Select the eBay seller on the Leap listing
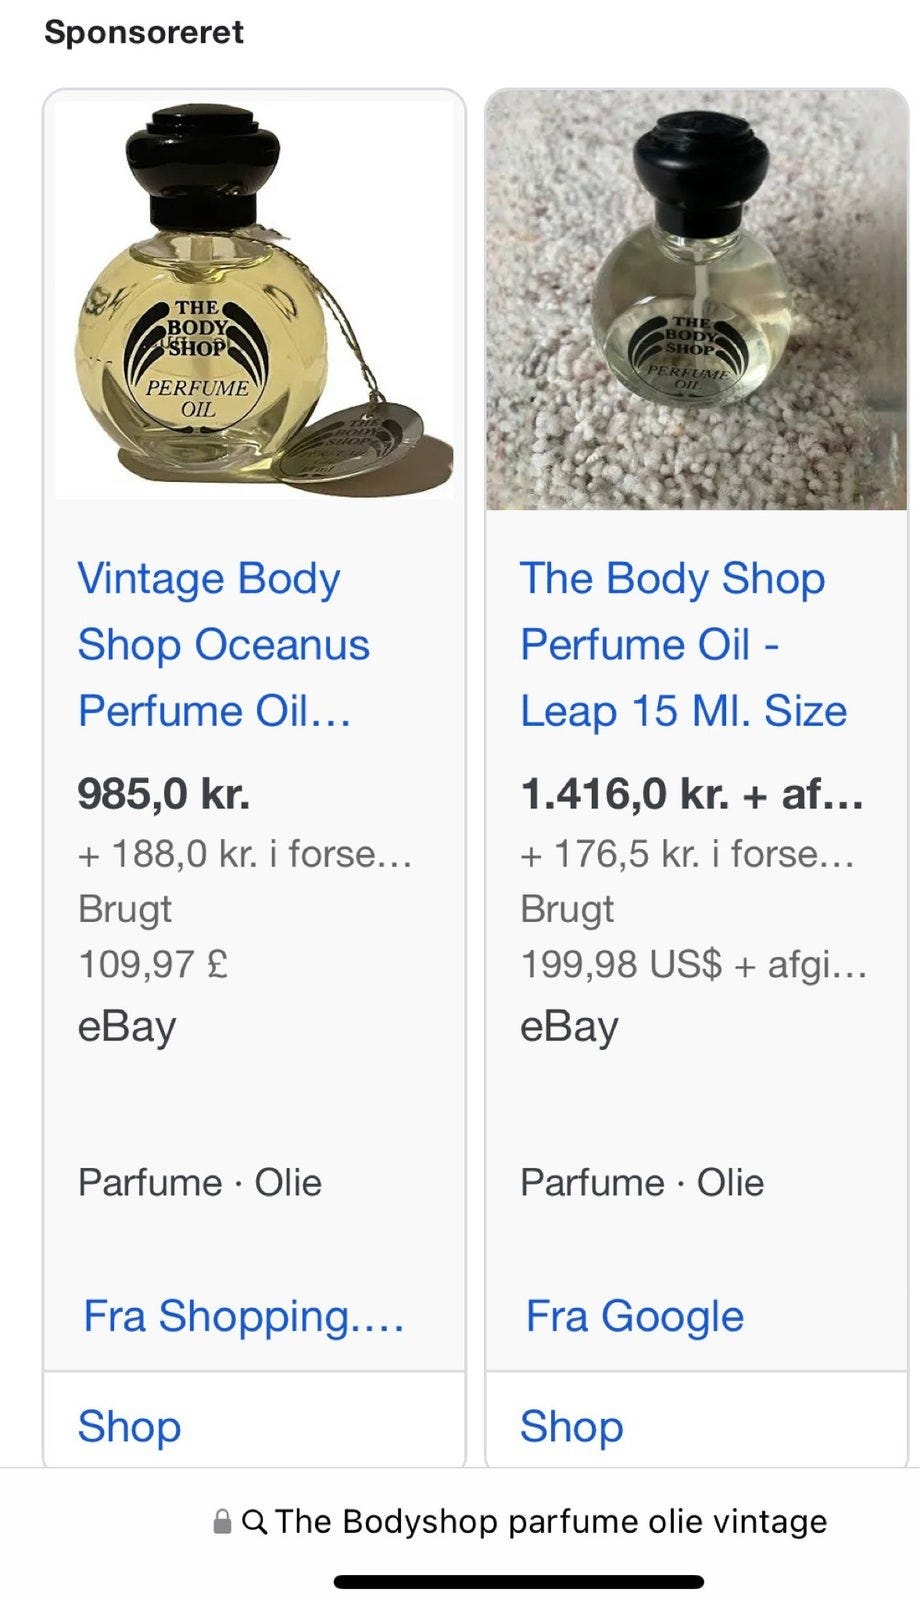This screenshot has width=920, height=1600. (x=569, y=1026)
